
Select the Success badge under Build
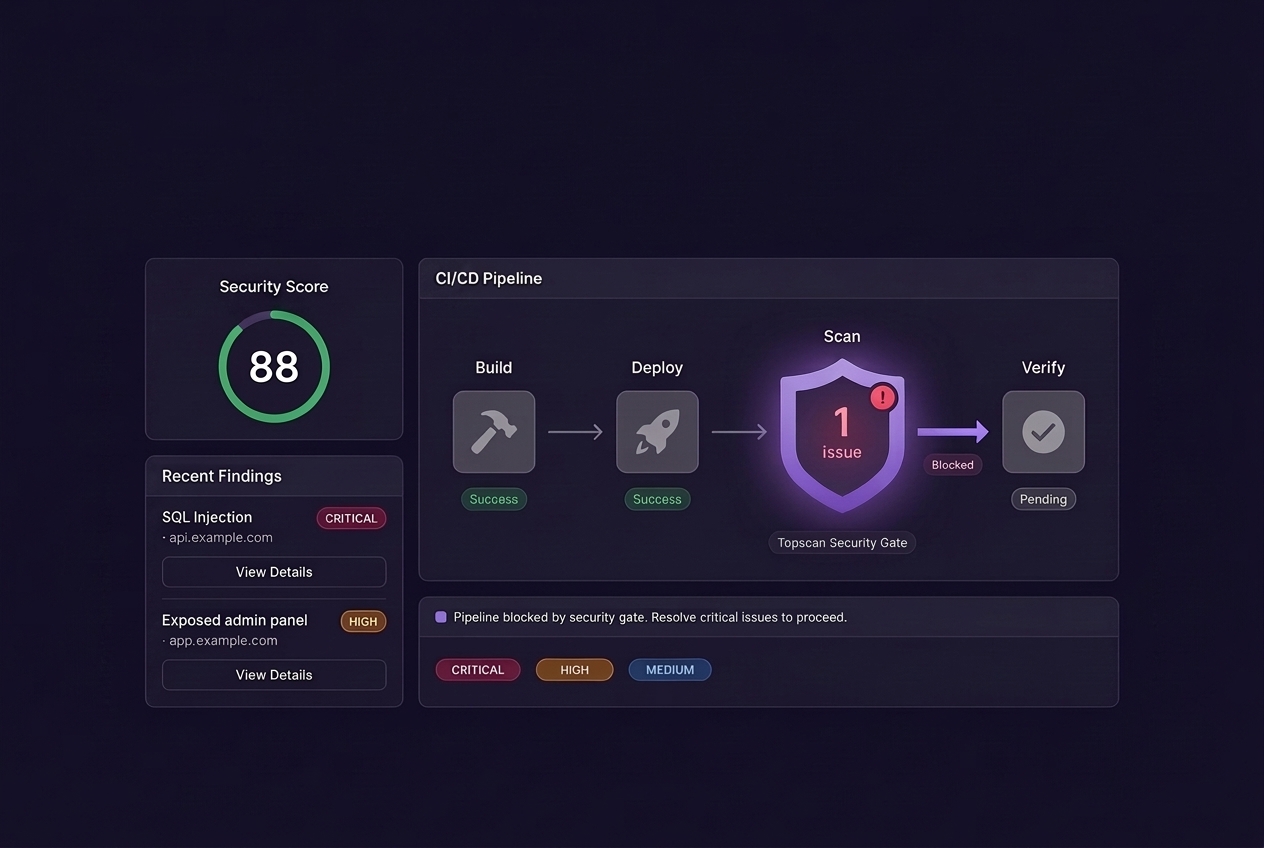click(494, 499)
